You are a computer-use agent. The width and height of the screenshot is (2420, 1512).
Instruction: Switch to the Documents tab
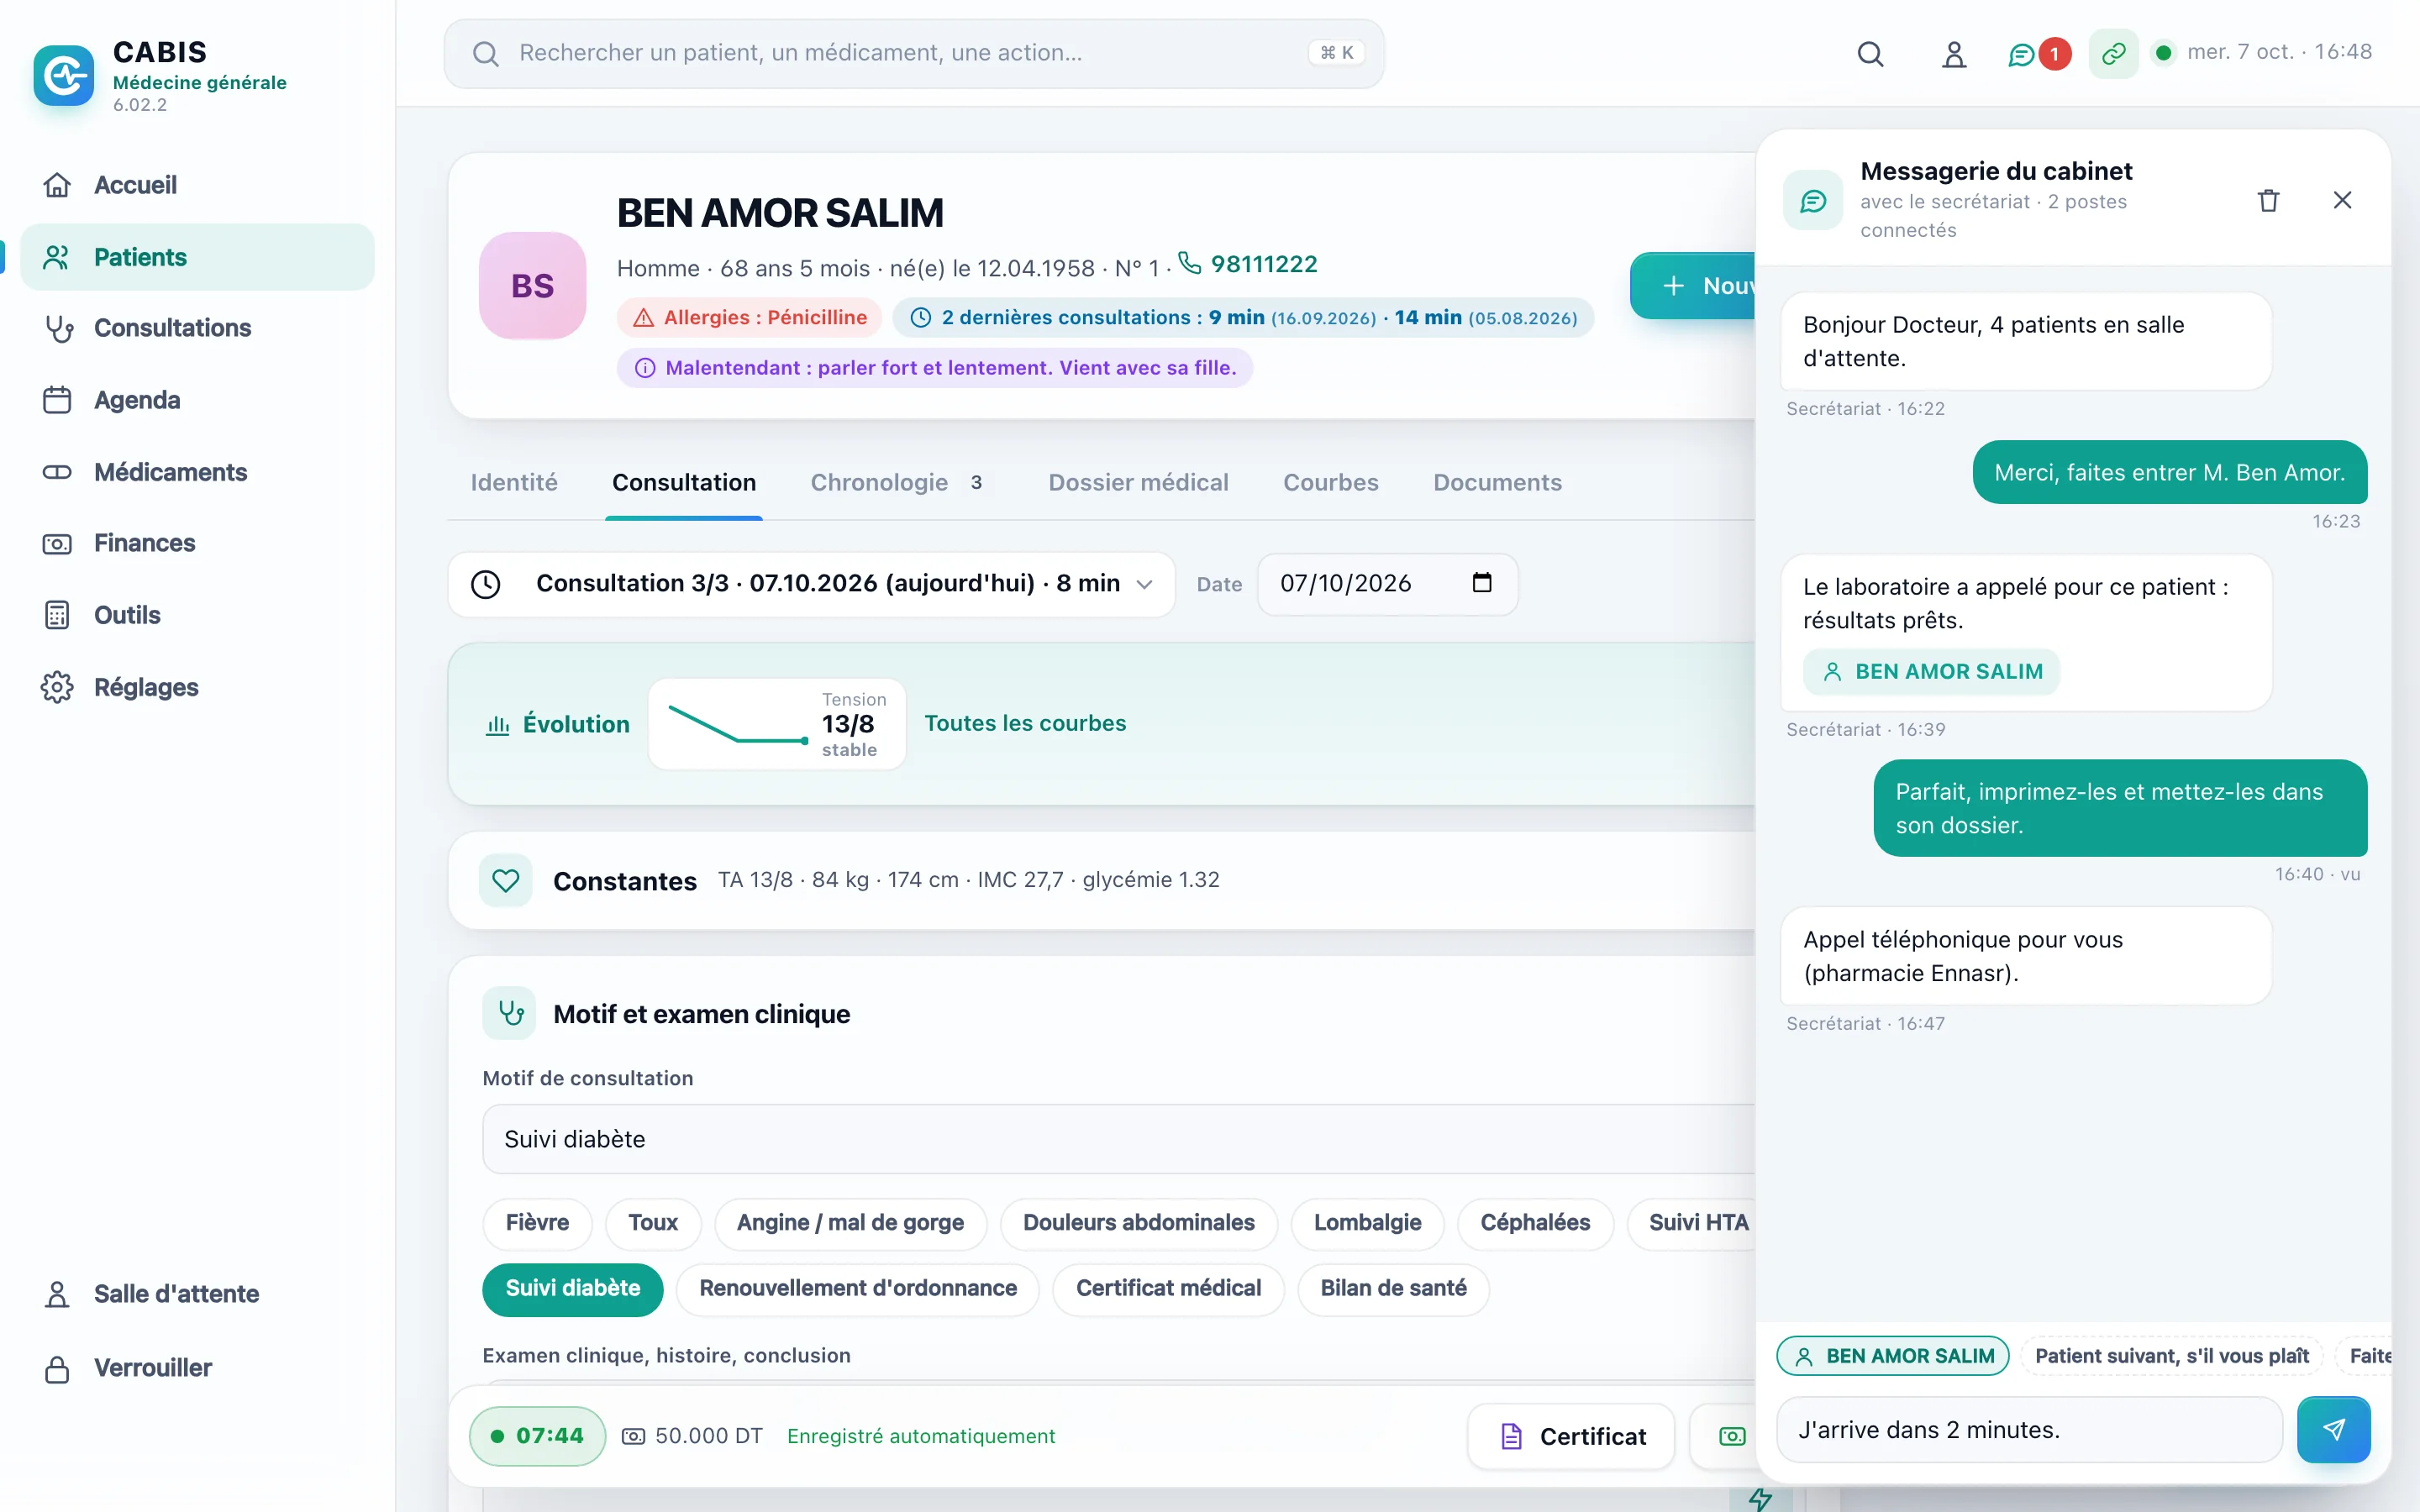(x=1497, y=483)
